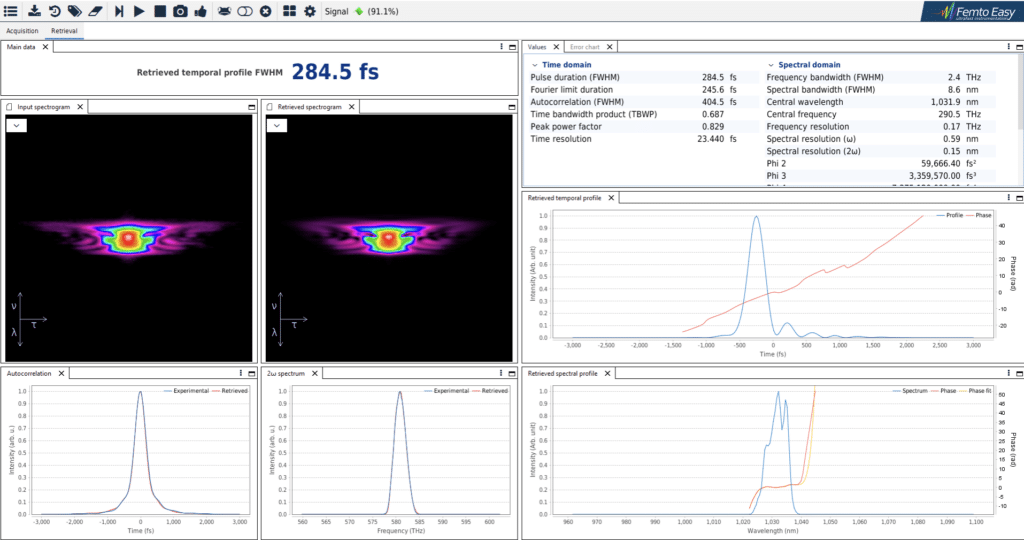Switch to the Retrieval tab

click(x=64, y=31)
